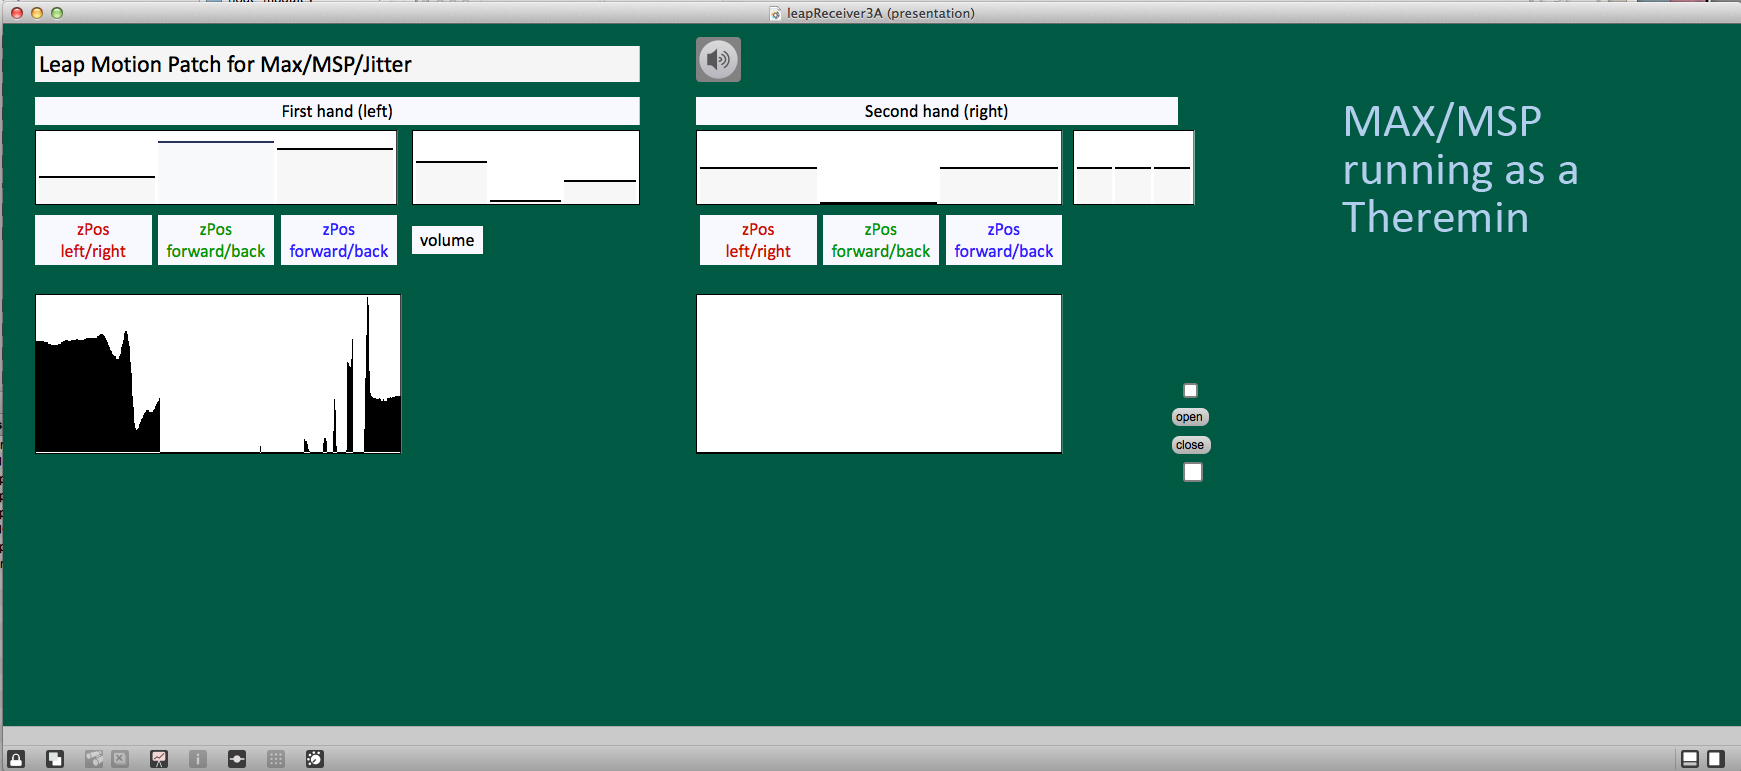This screenshot has height=771, width=1741.
Task: Check the toggle box above open button
Action: pyautogui.click(x=1190, y=391)
